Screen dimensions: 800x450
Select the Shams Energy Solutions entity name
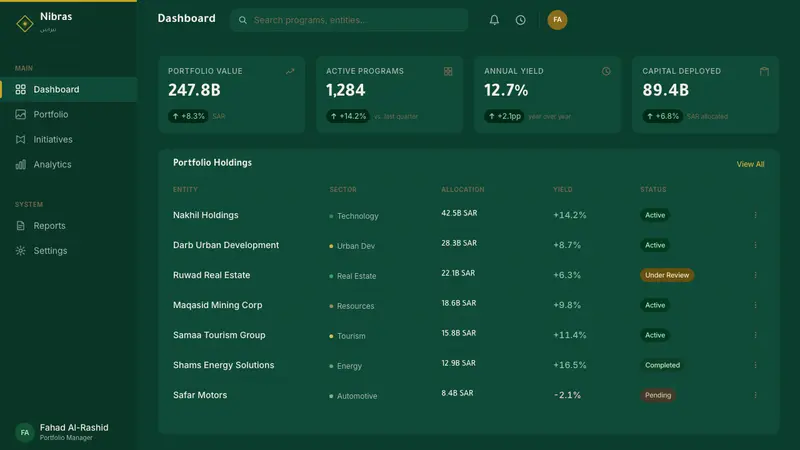click(223, 365)
